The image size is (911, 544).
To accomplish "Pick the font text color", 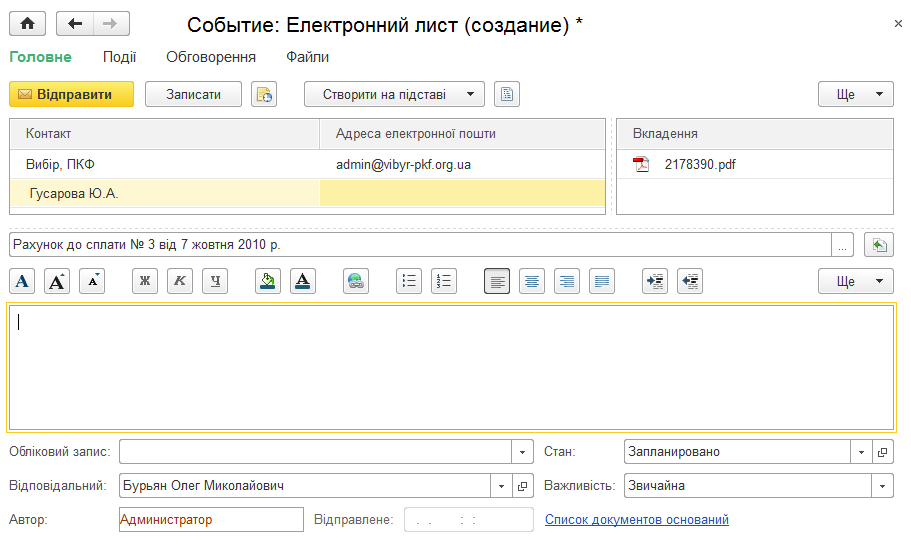I will [x=303, y=281].
